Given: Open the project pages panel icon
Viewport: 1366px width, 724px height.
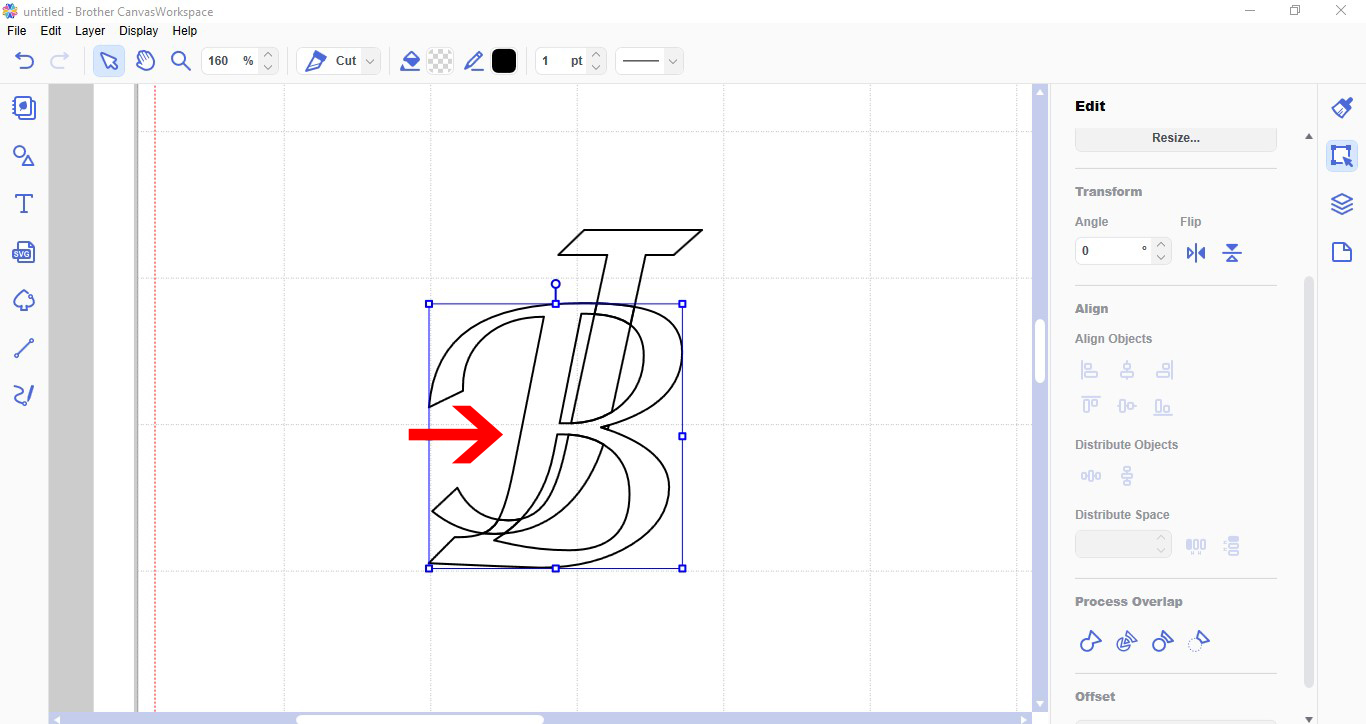Looking at the screenshot, I should (x=24, y=108).
